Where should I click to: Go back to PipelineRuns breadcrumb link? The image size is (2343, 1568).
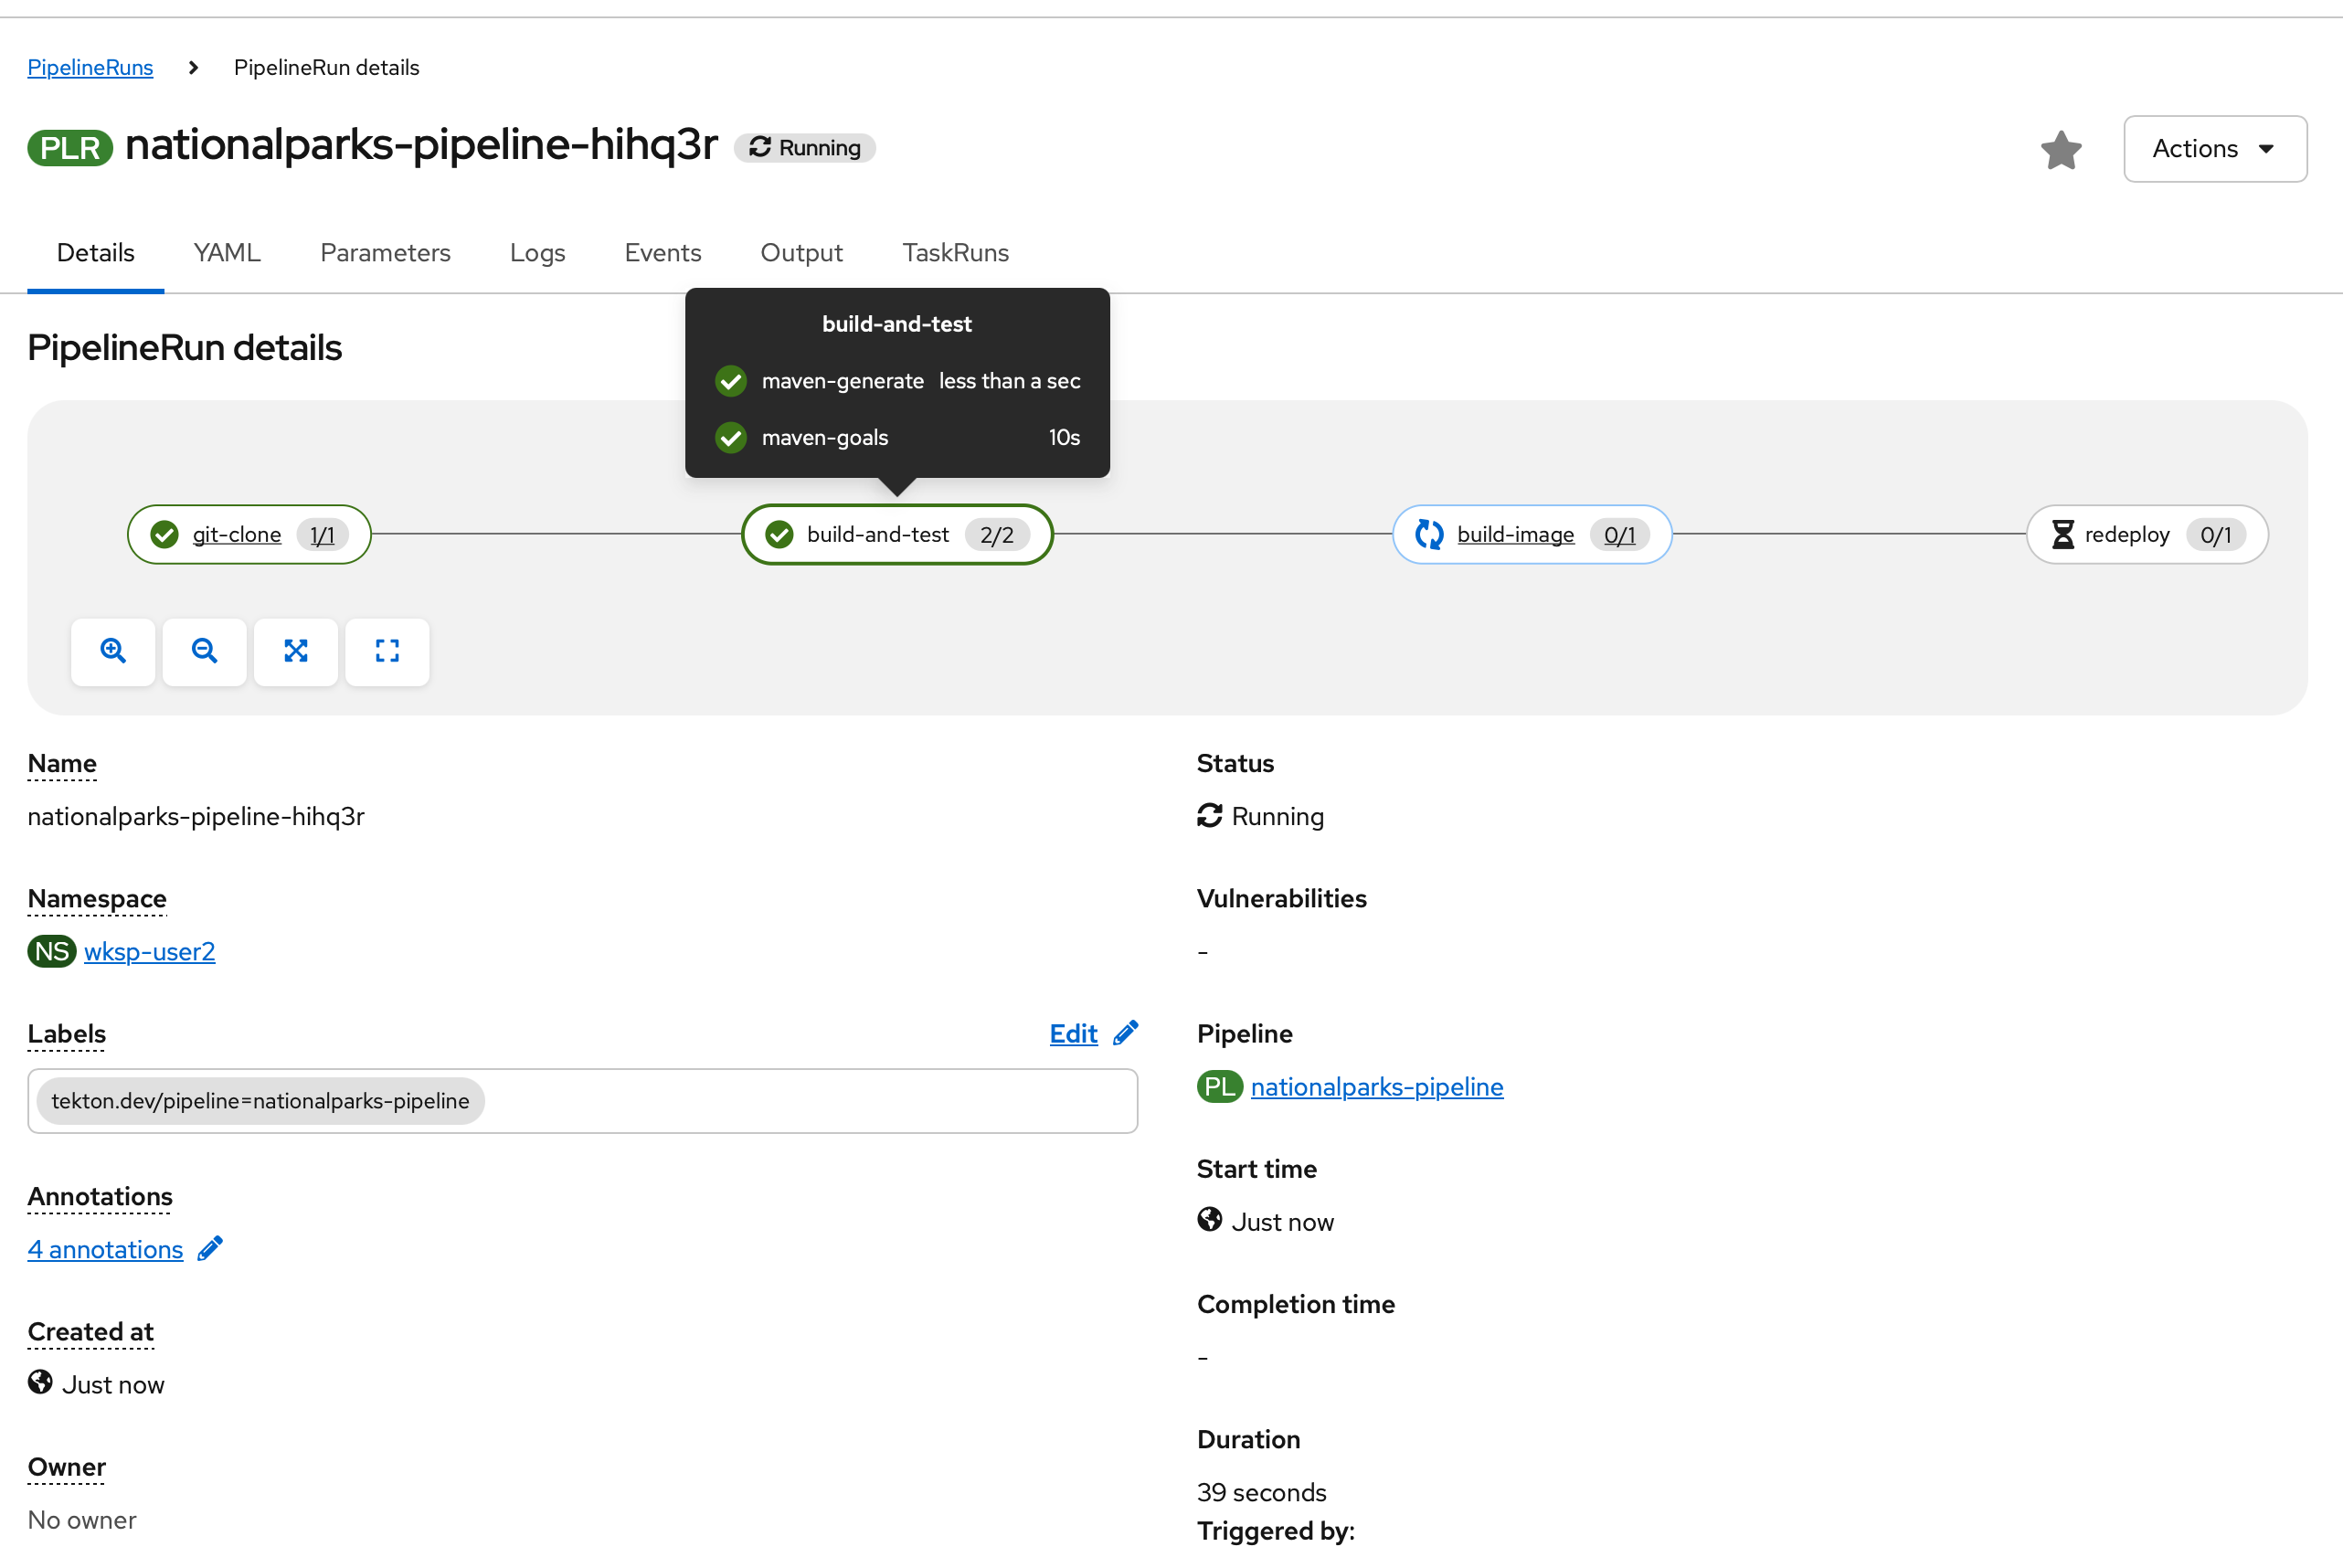pyautogui.click(x=90, y=67)
